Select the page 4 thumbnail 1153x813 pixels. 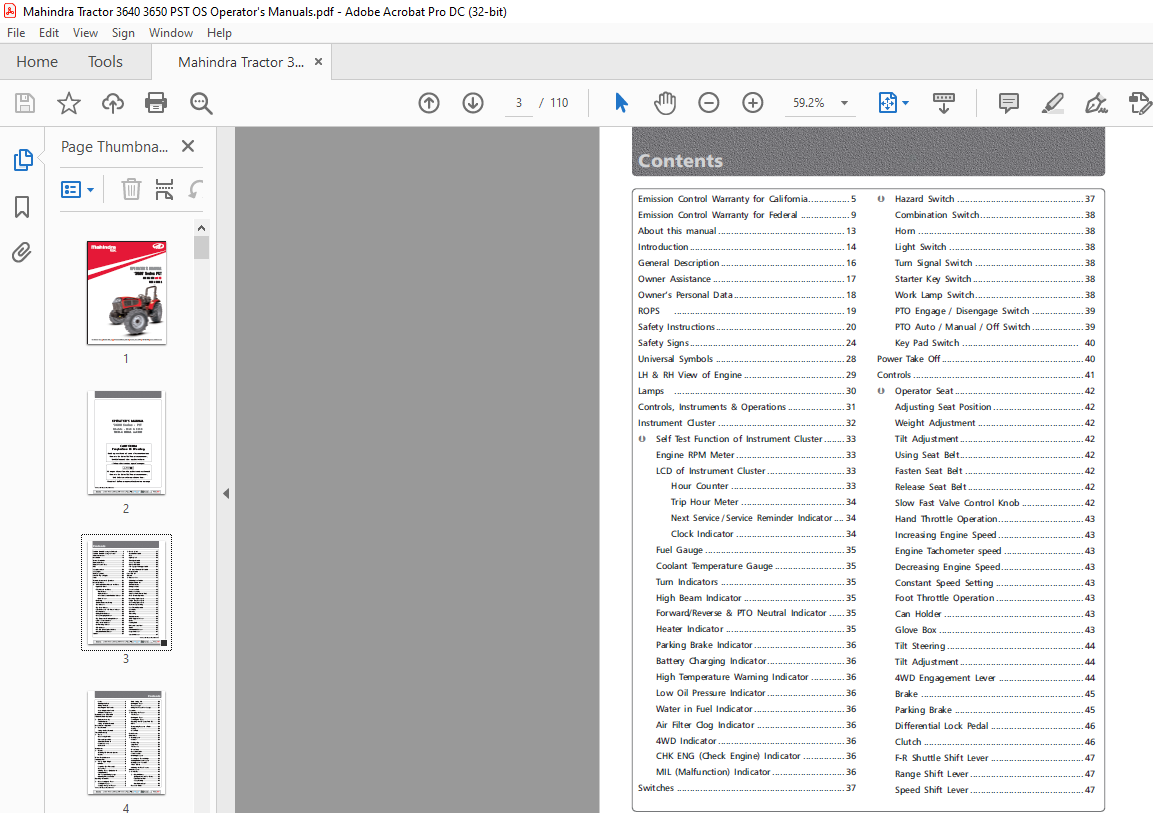126,742
